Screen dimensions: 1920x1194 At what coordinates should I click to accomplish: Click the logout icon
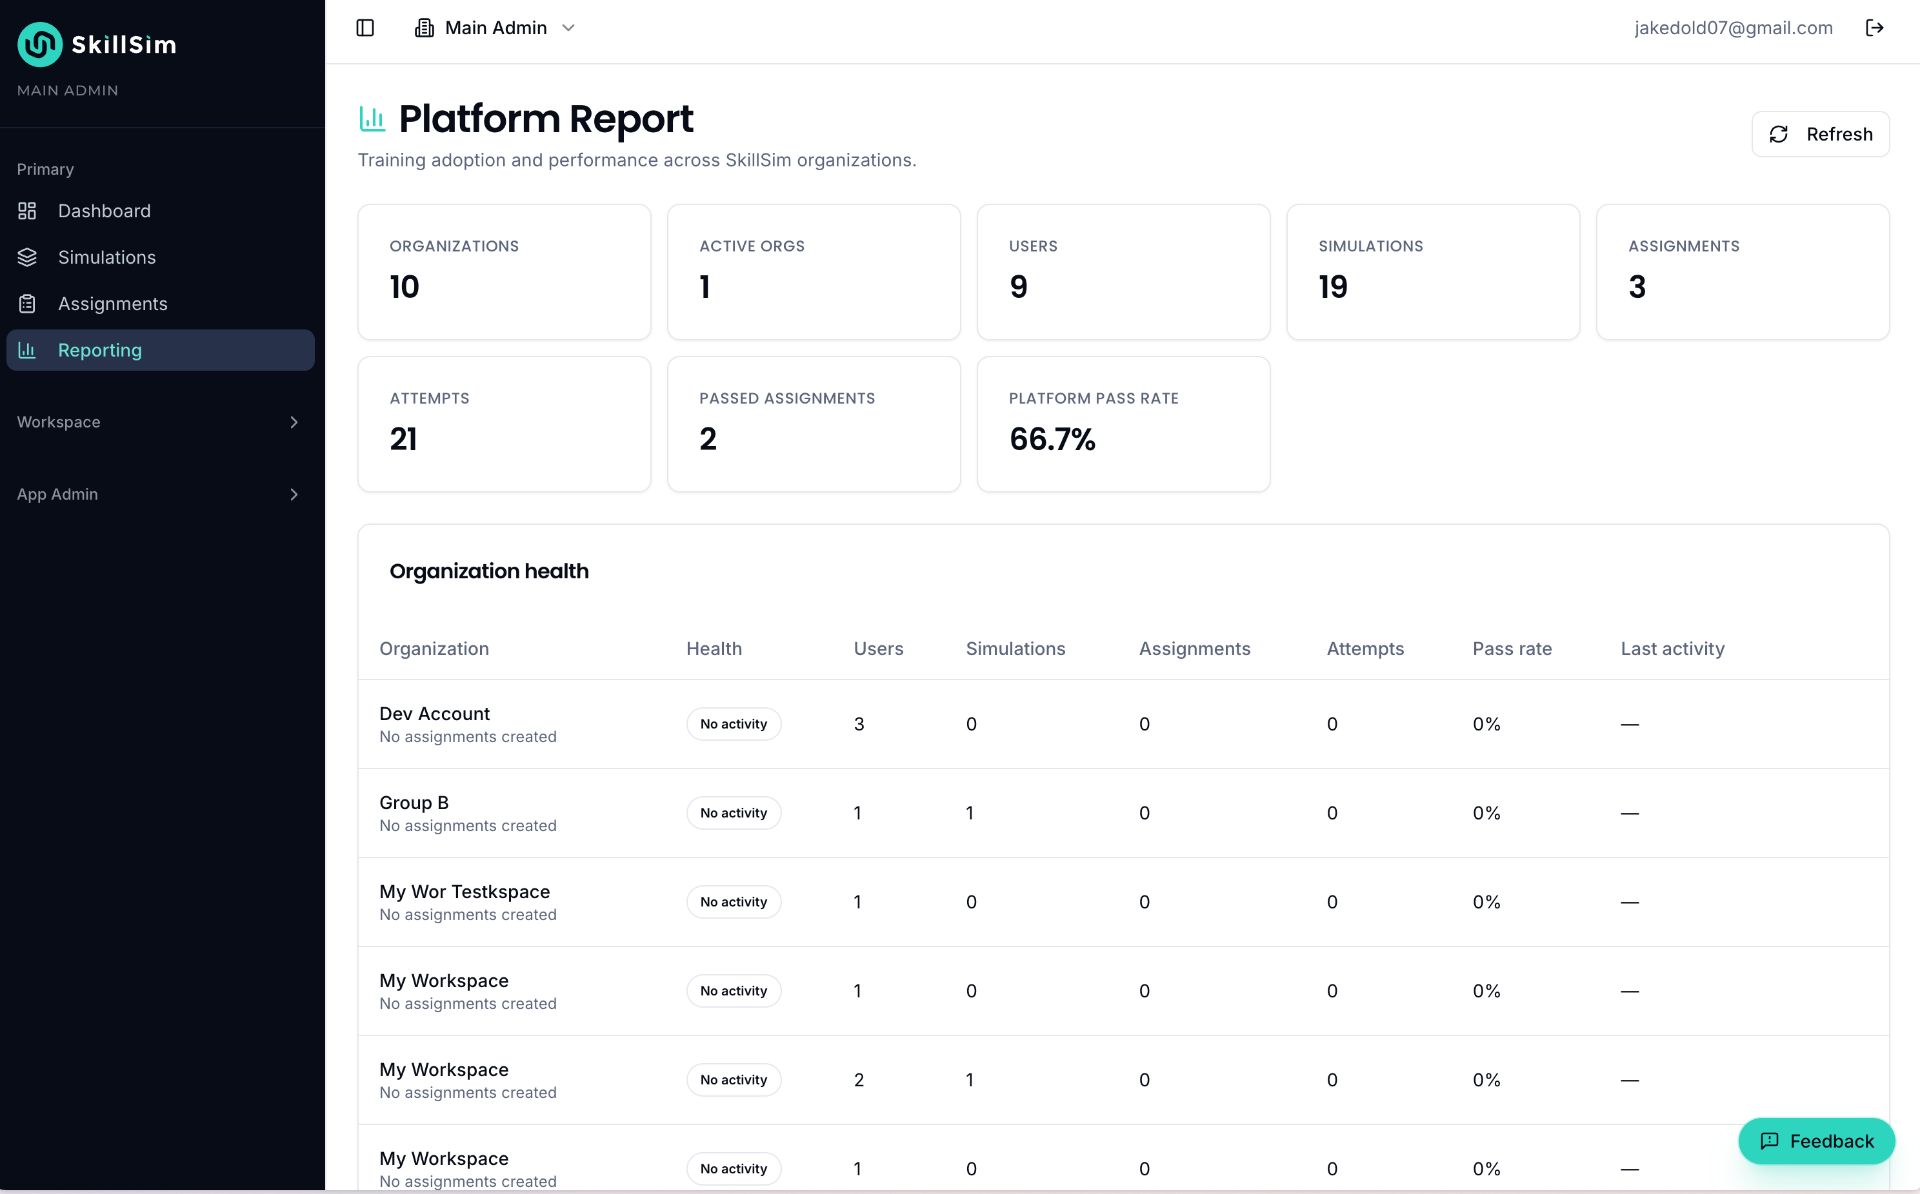point(1875,28)
